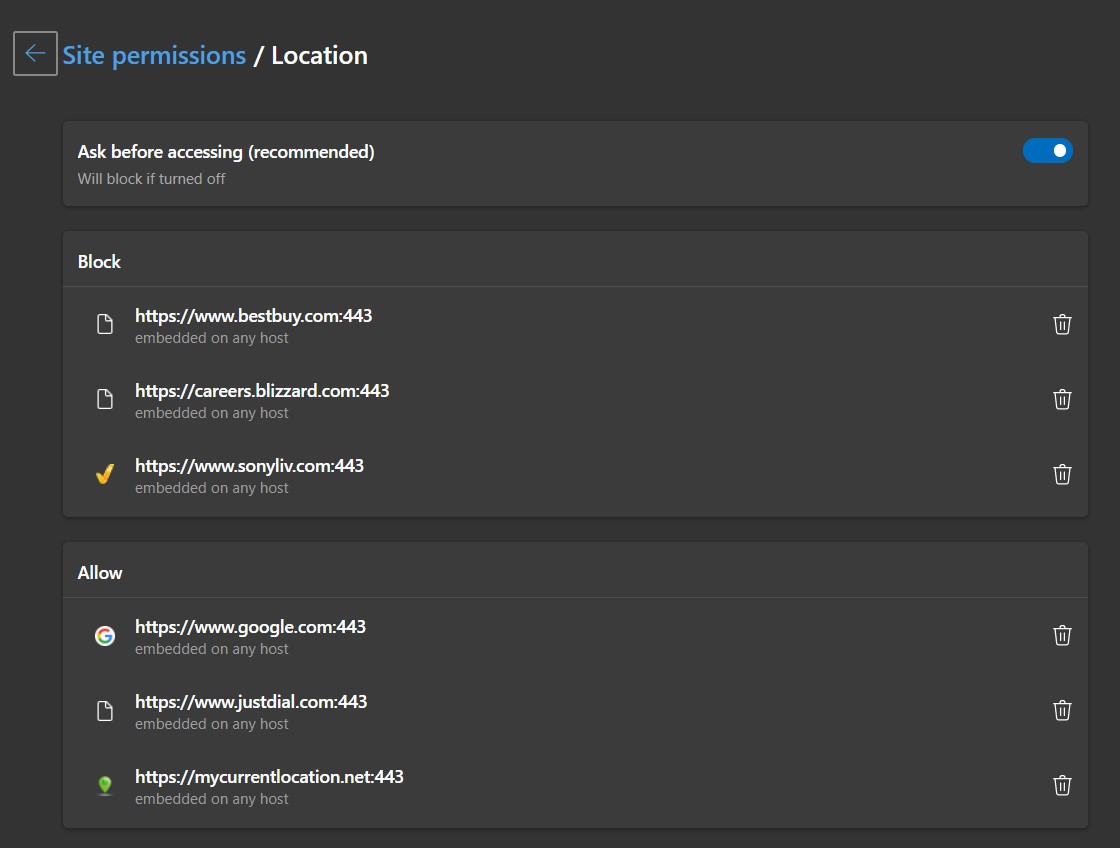Click embedded on any host under justdial.com

(x=211, y=724)
